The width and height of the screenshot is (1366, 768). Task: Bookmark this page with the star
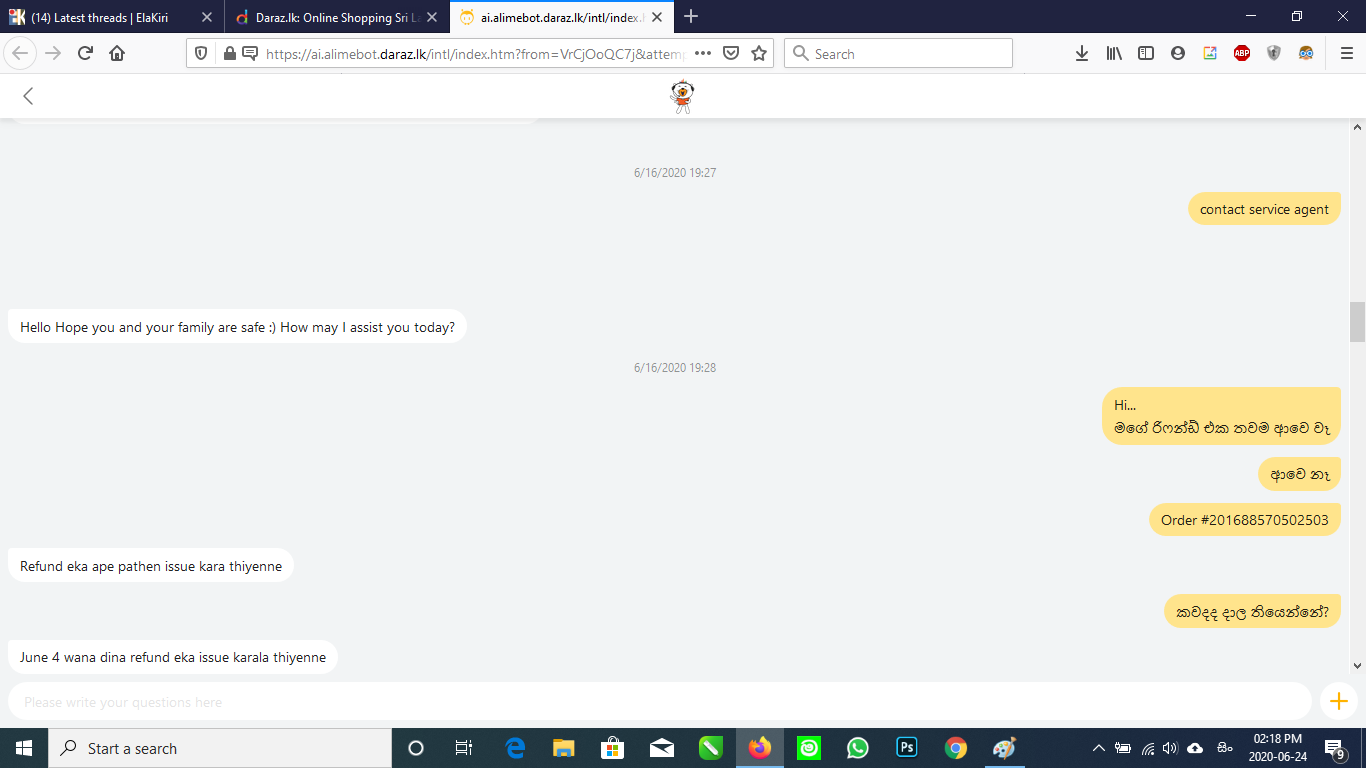coord(759,53)
